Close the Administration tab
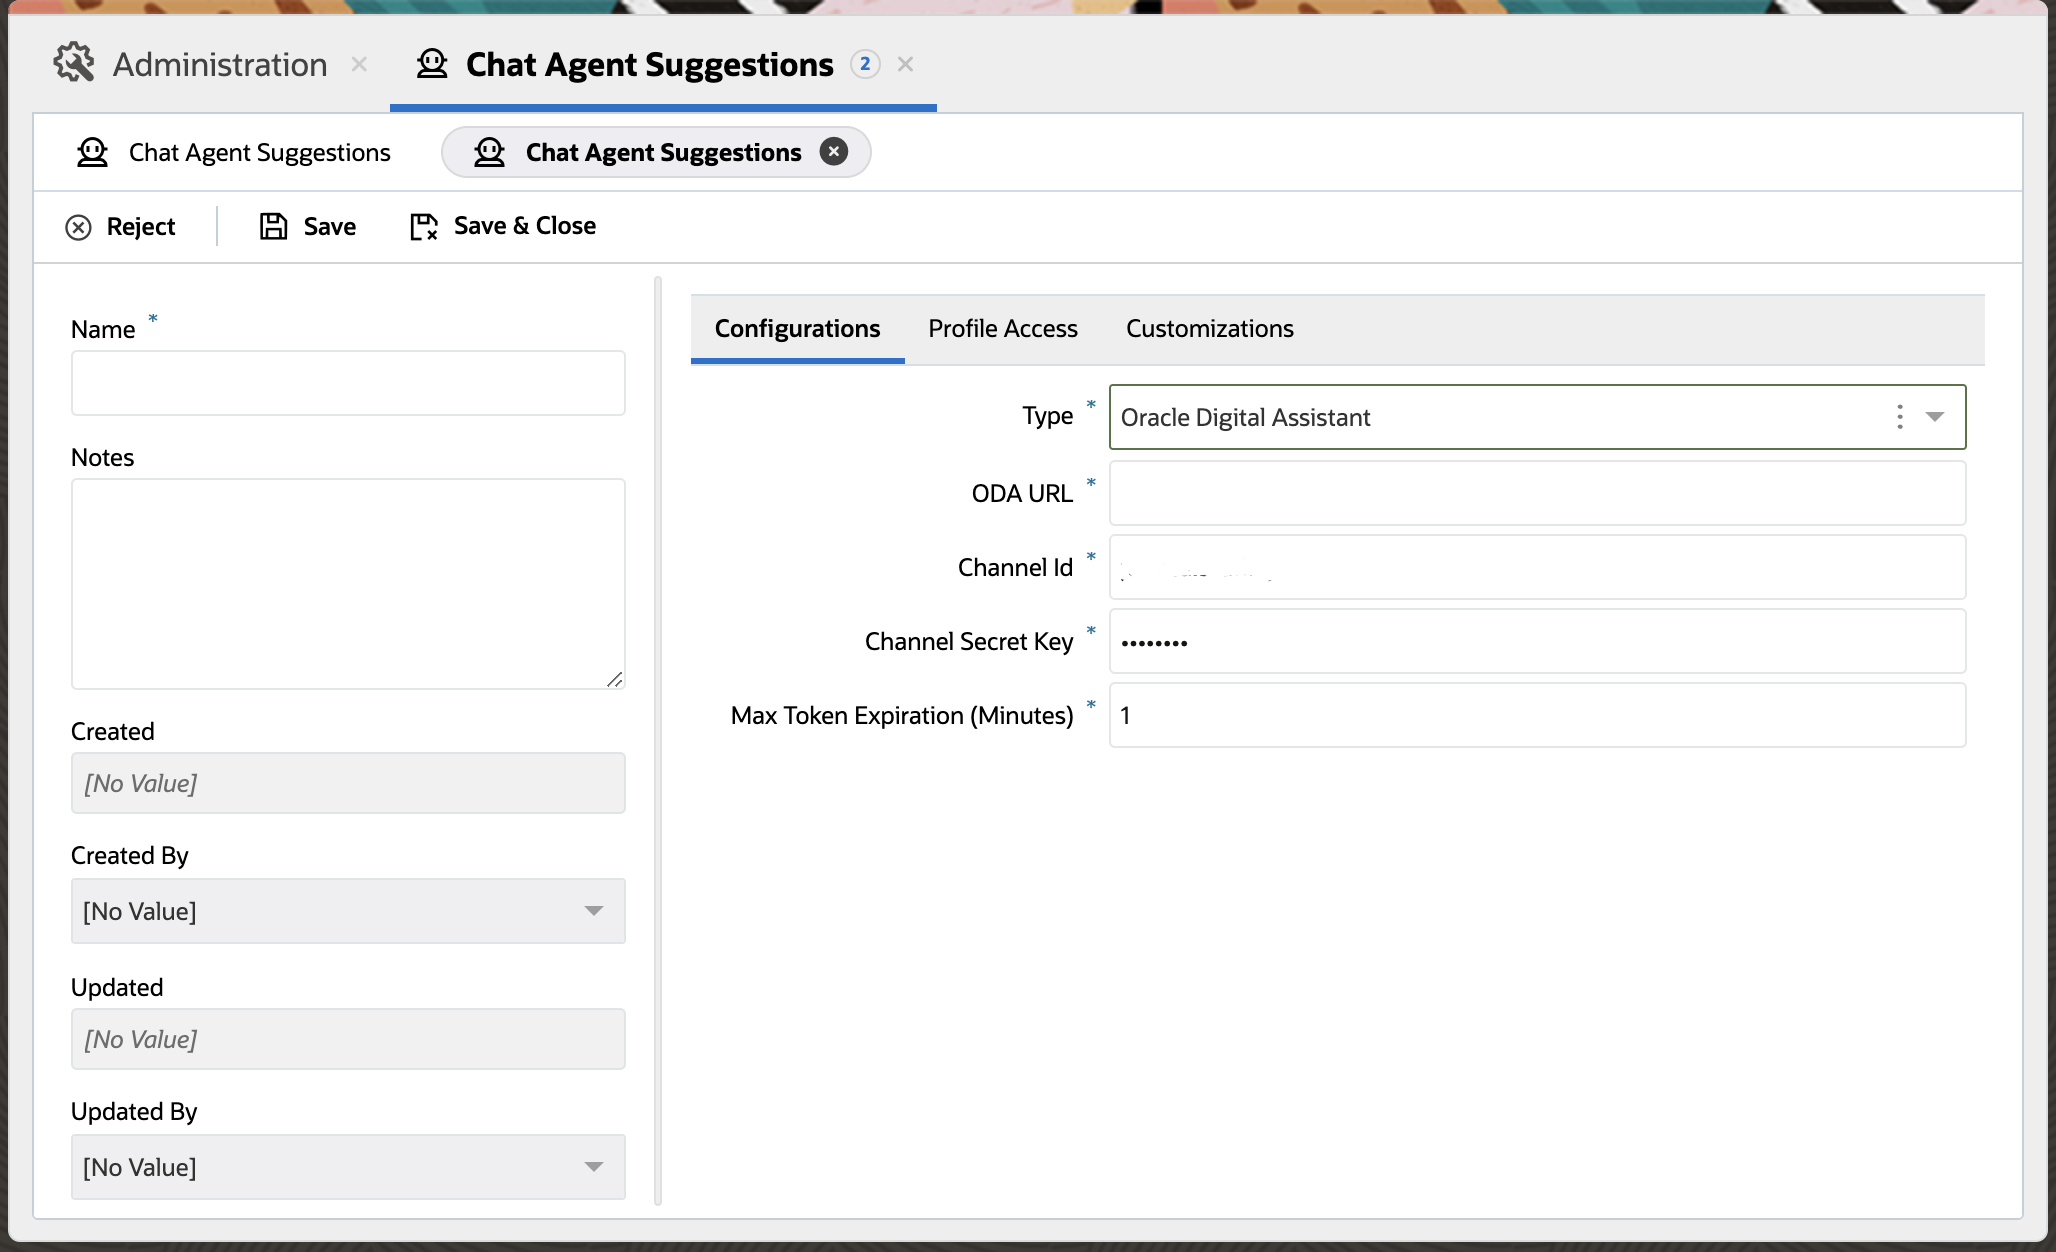 click(359, 64)
